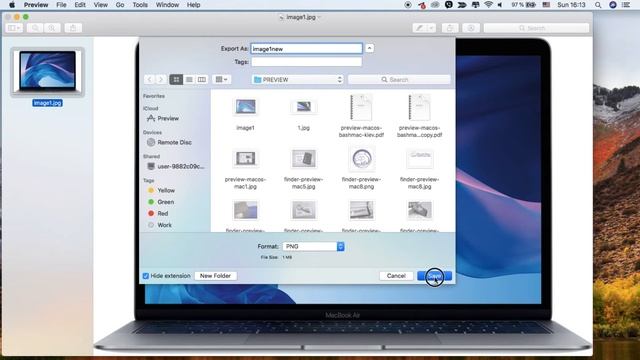This screenshot has height=360, width=640.
Task: Select the 1.jpg file icon
Action: (304, 107)
